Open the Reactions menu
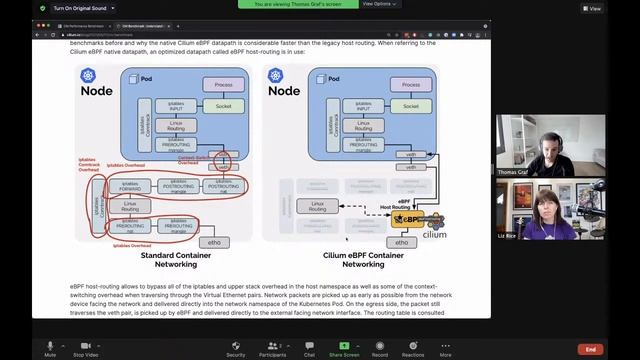 pyautogui.click(x=413, y=349)
